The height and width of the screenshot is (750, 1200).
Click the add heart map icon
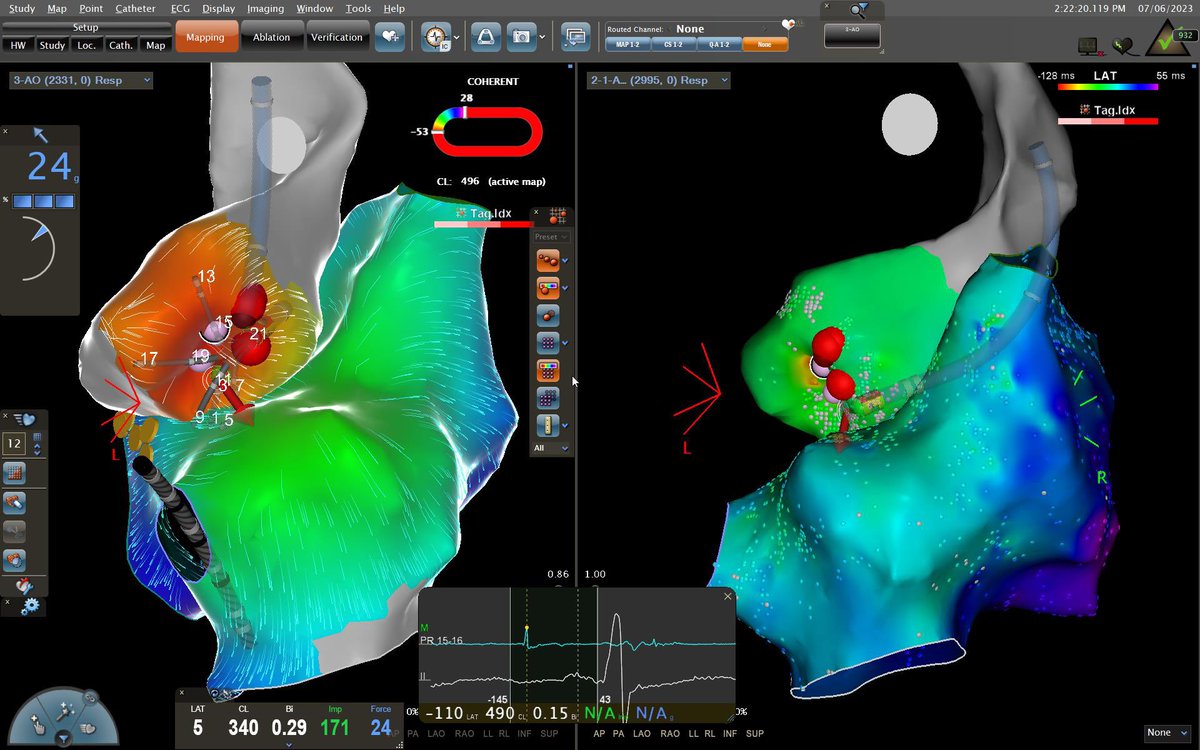point(388,37)
